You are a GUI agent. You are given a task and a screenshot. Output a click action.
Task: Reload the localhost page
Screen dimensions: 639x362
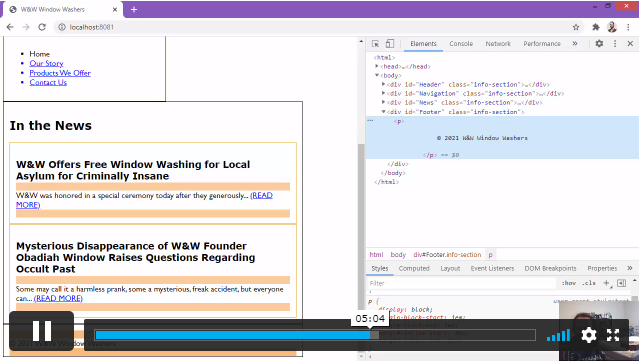(x=42, y=27)
